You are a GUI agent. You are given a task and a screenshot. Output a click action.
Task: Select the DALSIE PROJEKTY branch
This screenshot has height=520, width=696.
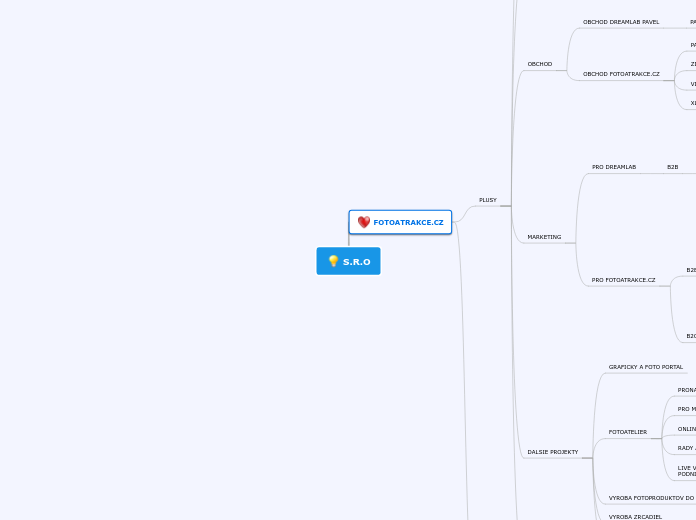(553, 452)
